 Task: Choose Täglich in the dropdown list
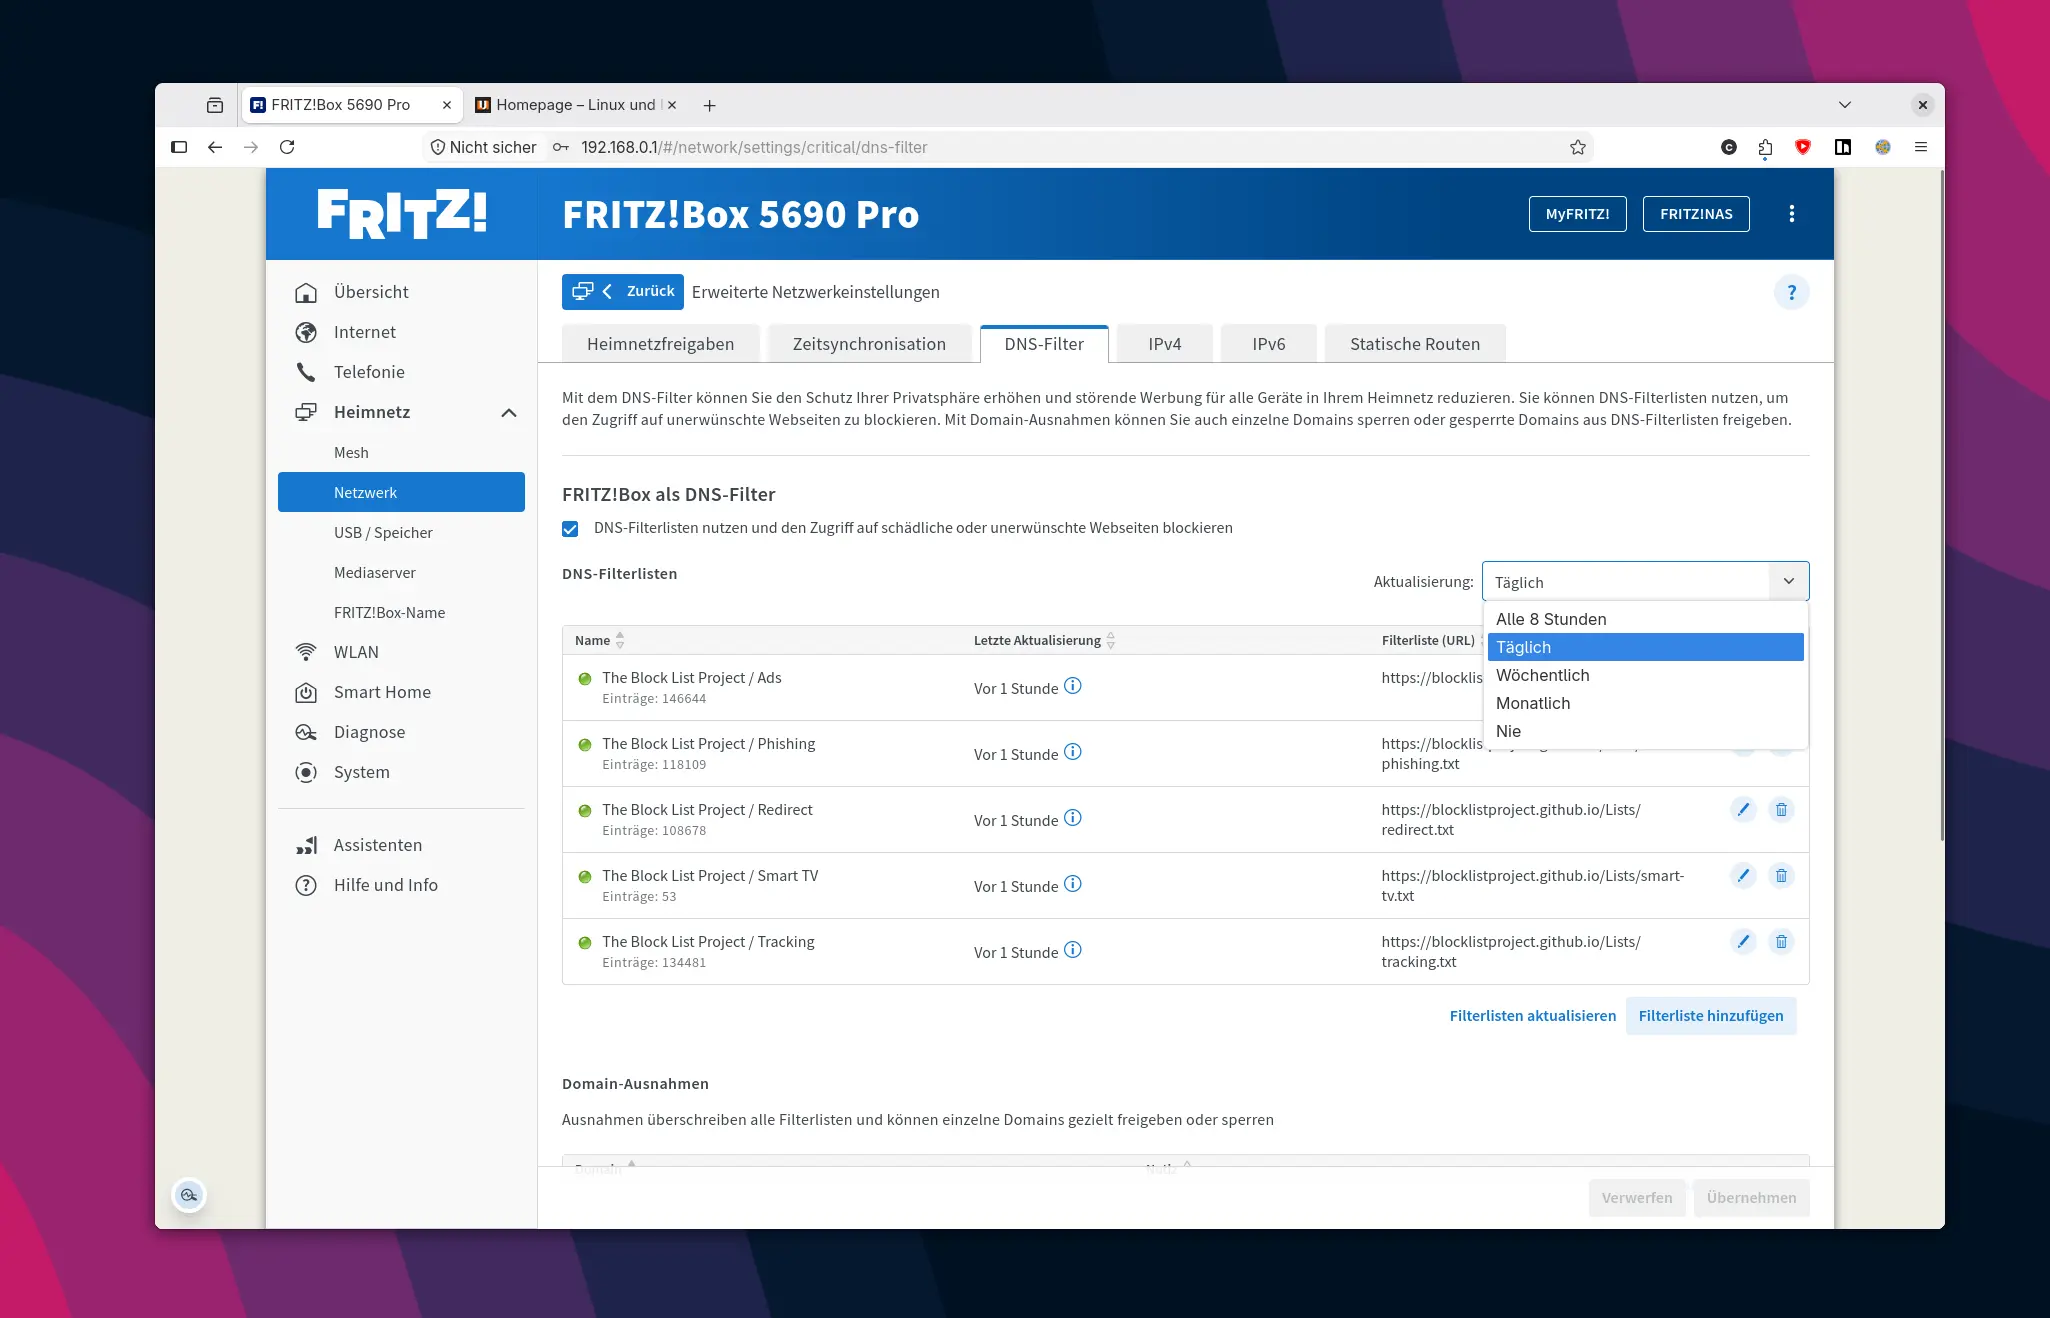click(1645, 647)
